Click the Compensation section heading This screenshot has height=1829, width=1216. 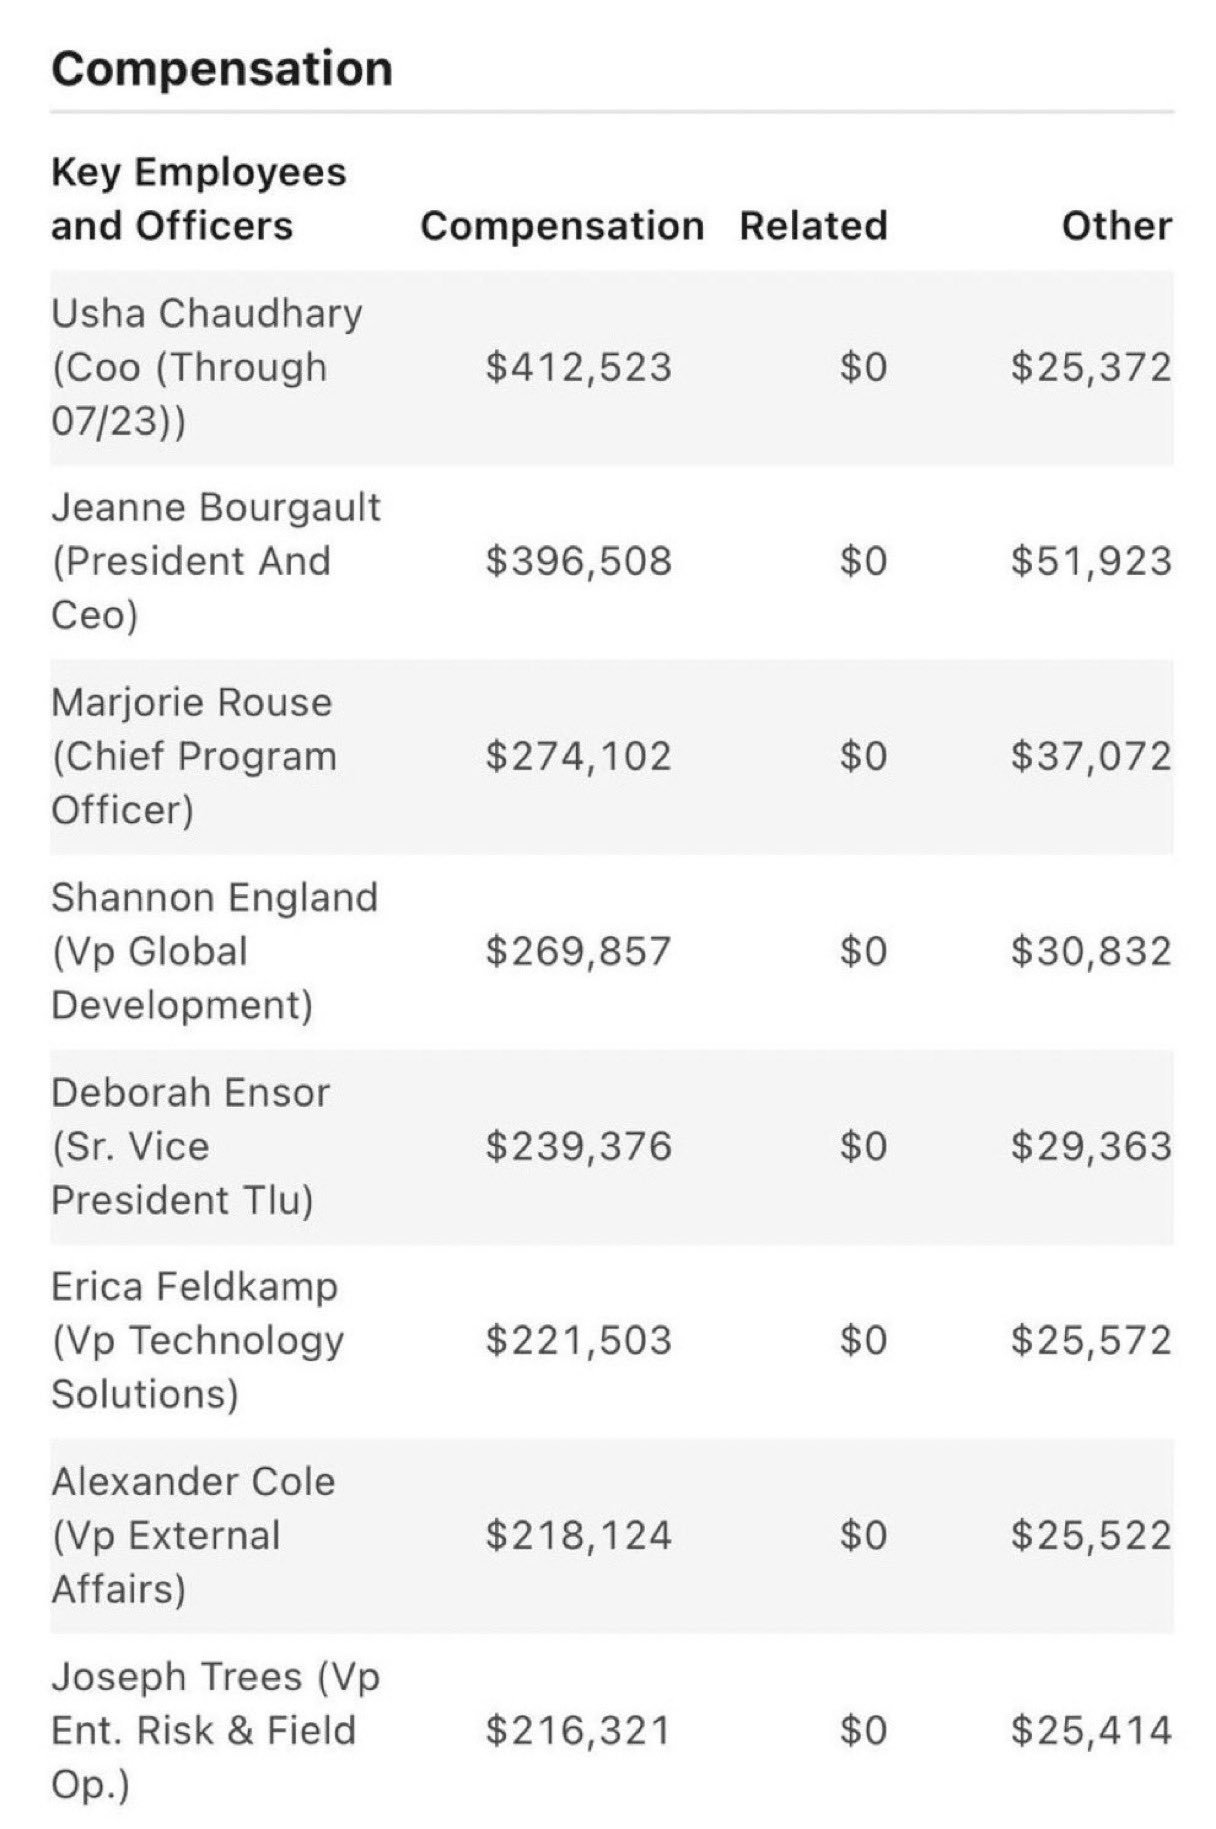click(221, 69)
